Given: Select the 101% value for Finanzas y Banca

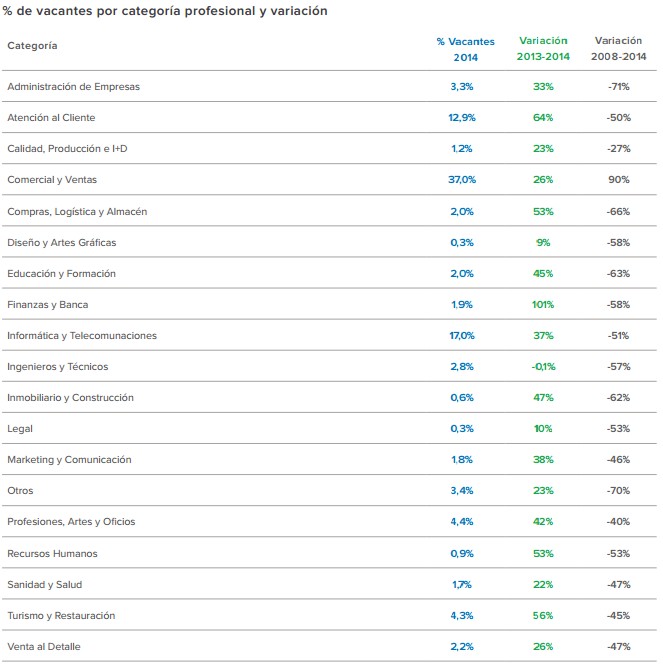Looking at the screenshot, I should click(x=543, y=305).
